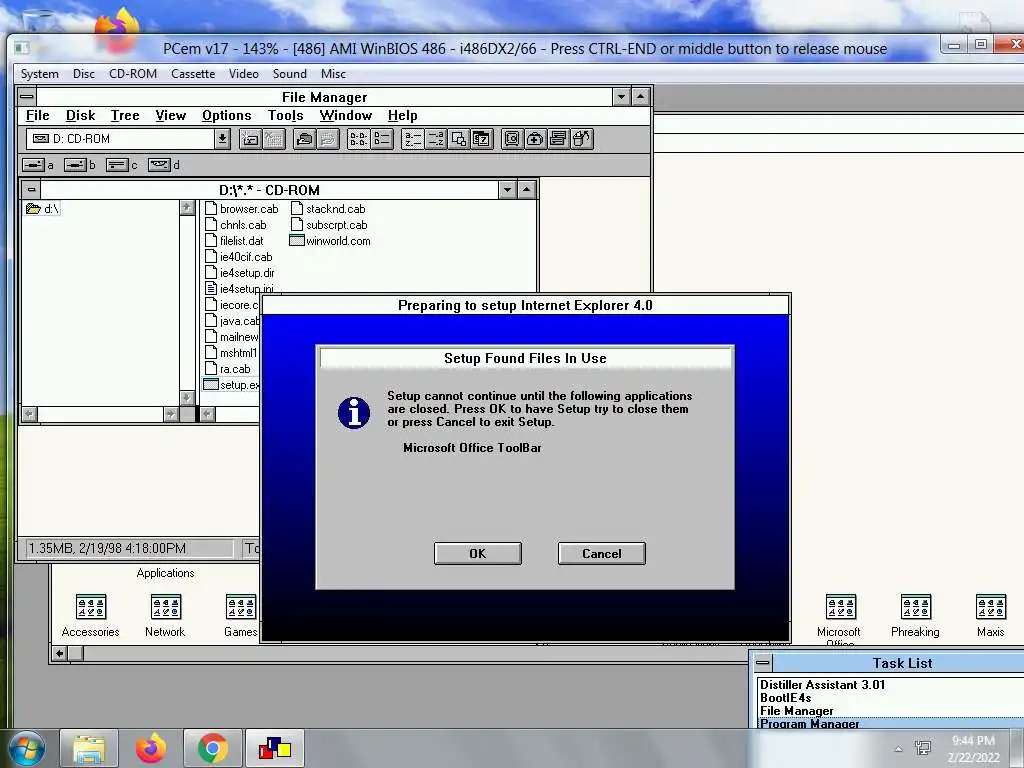
Task: Open the D: CD-ROM drive dropdown
Action: pyautogui.click(x=222, y=139)
